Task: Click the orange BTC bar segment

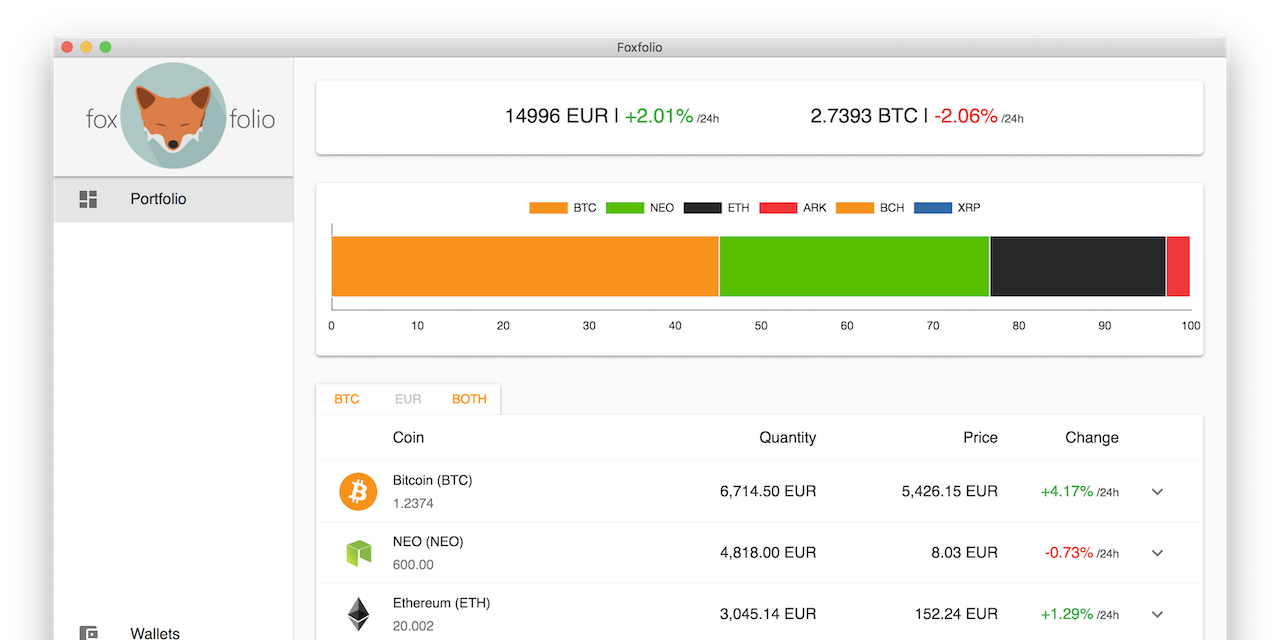Action: coord(525,267)
